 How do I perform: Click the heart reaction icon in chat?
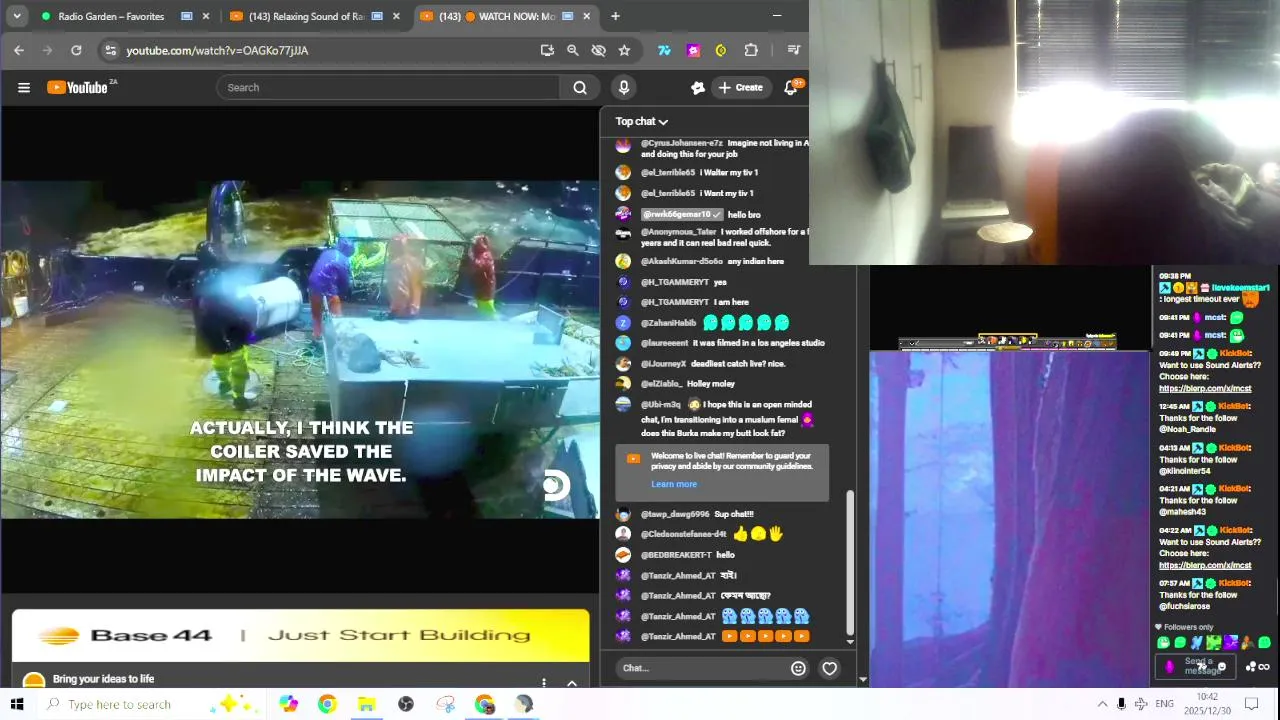coord(829,668)
